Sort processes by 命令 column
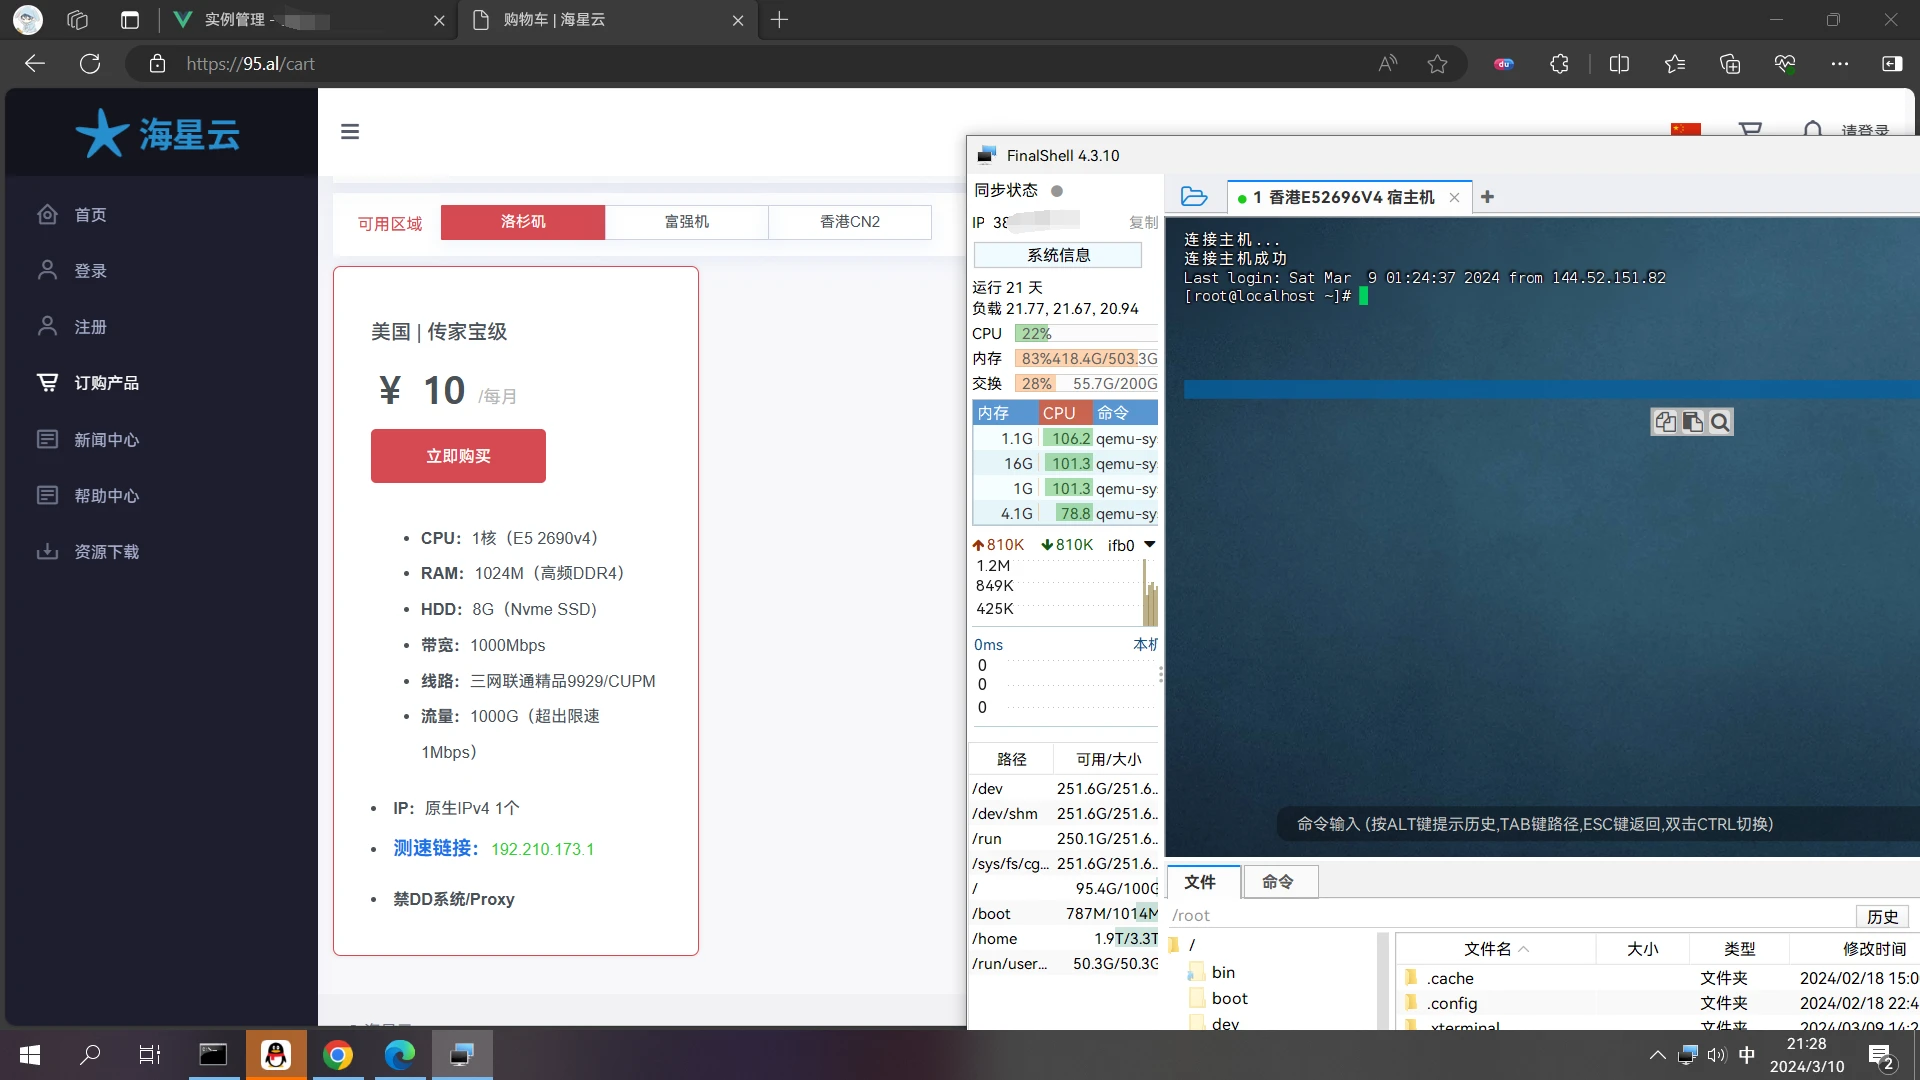 [x=1125, y=413]
